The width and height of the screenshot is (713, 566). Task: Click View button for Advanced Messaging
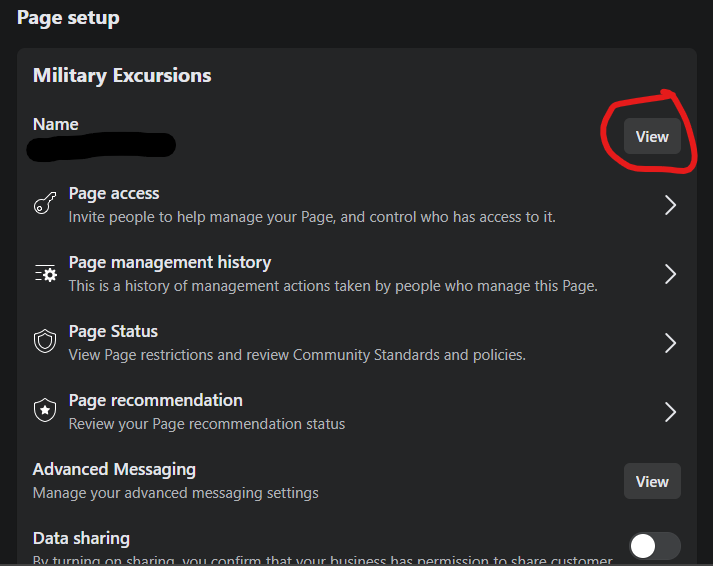[x=652, y=481]
